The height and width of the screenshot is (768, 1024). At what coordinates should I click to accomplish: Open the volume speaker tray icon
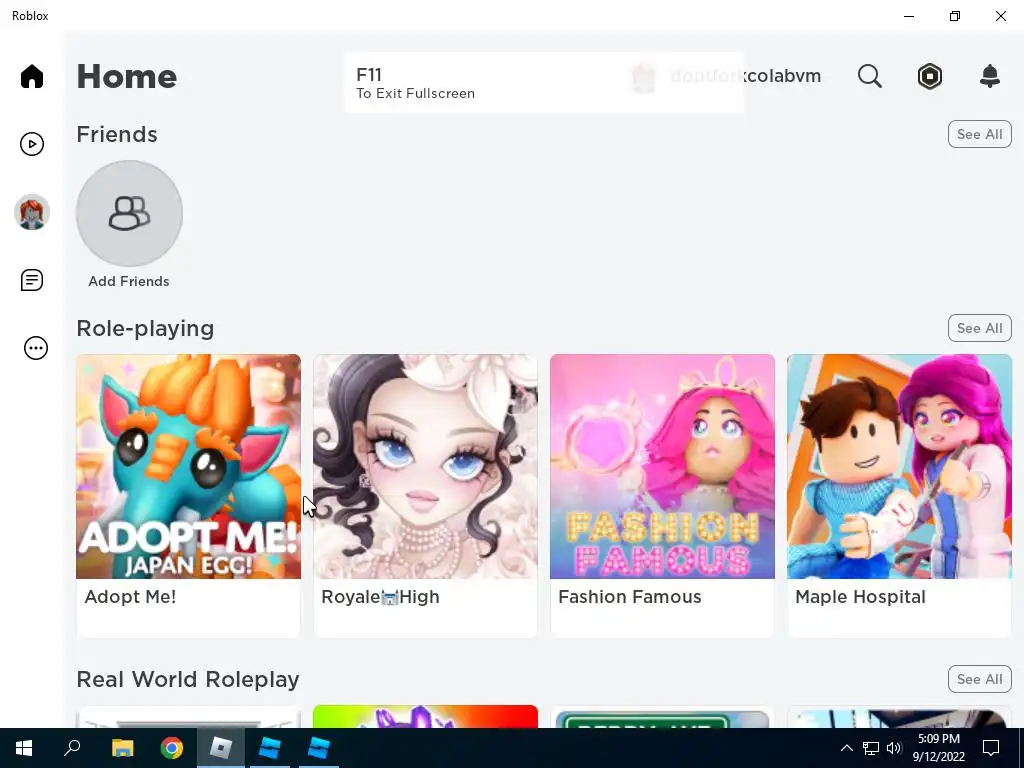pyautogui.click(x=894, y=748)
